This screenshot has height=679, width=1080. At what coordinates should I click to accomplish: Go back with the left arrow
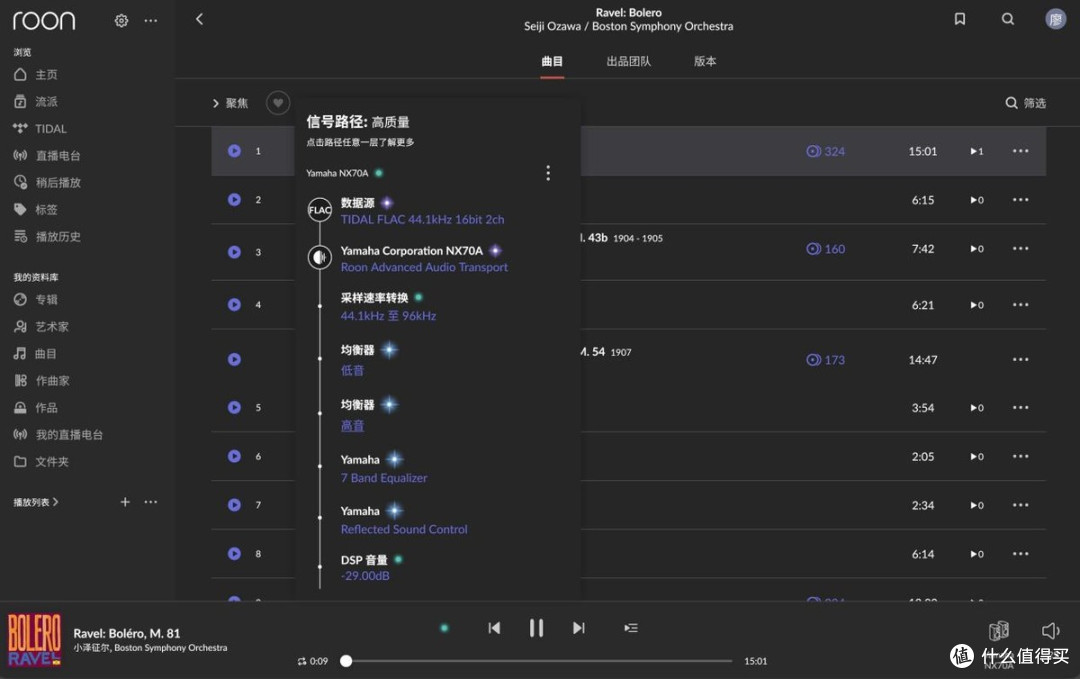(199, 19)
